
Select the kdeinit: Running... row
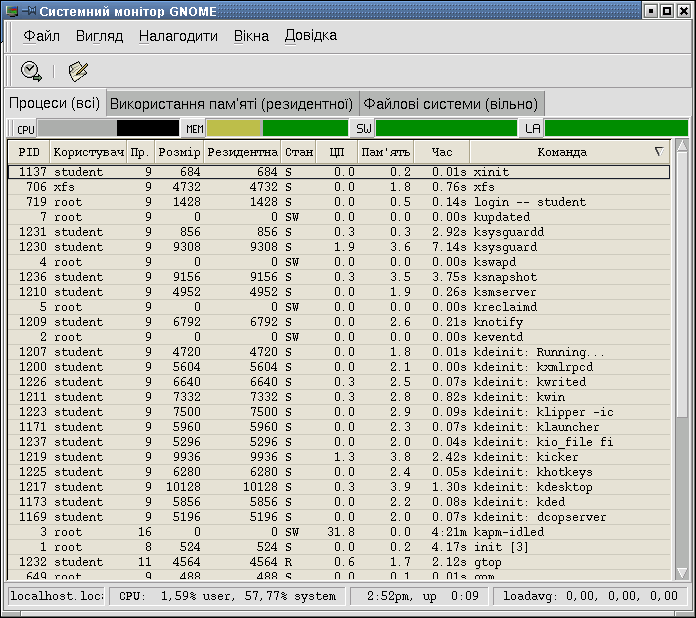339,352
